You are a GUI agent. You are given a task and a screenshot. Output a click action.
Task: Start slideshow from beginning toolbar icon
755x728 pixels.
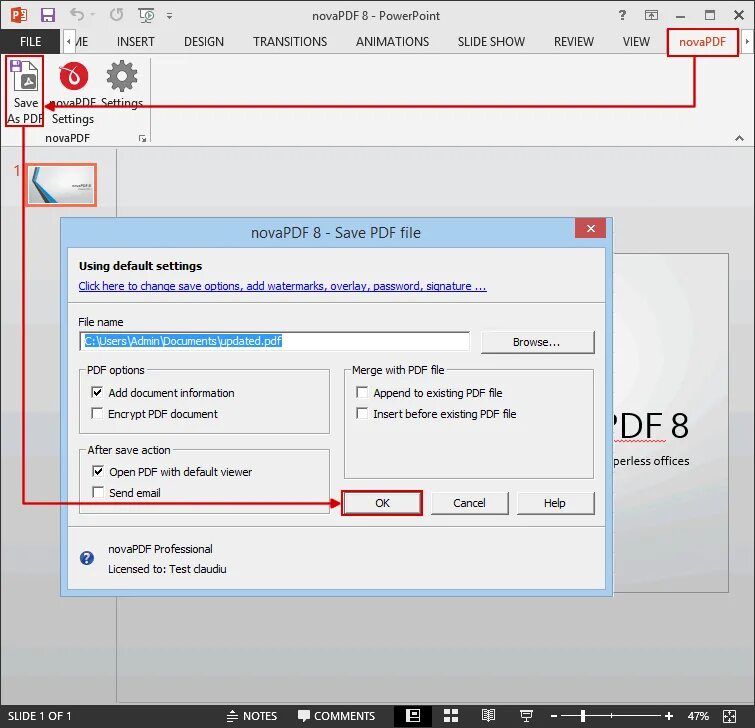point(146,15)
